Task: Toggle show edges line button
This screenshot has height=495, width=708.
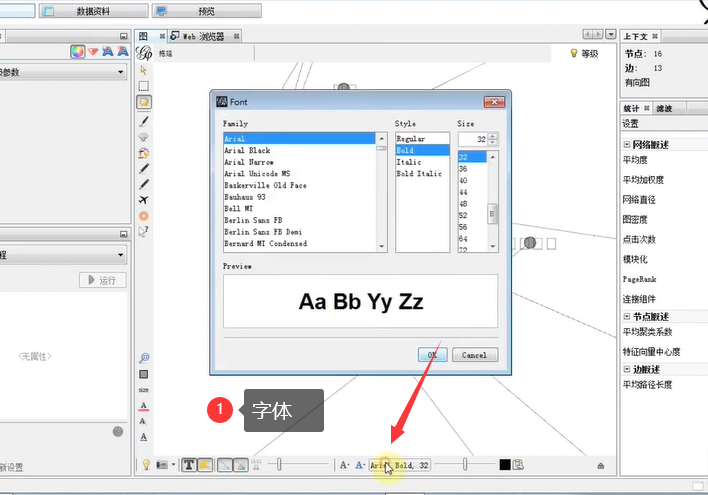Action: [225, 465]
